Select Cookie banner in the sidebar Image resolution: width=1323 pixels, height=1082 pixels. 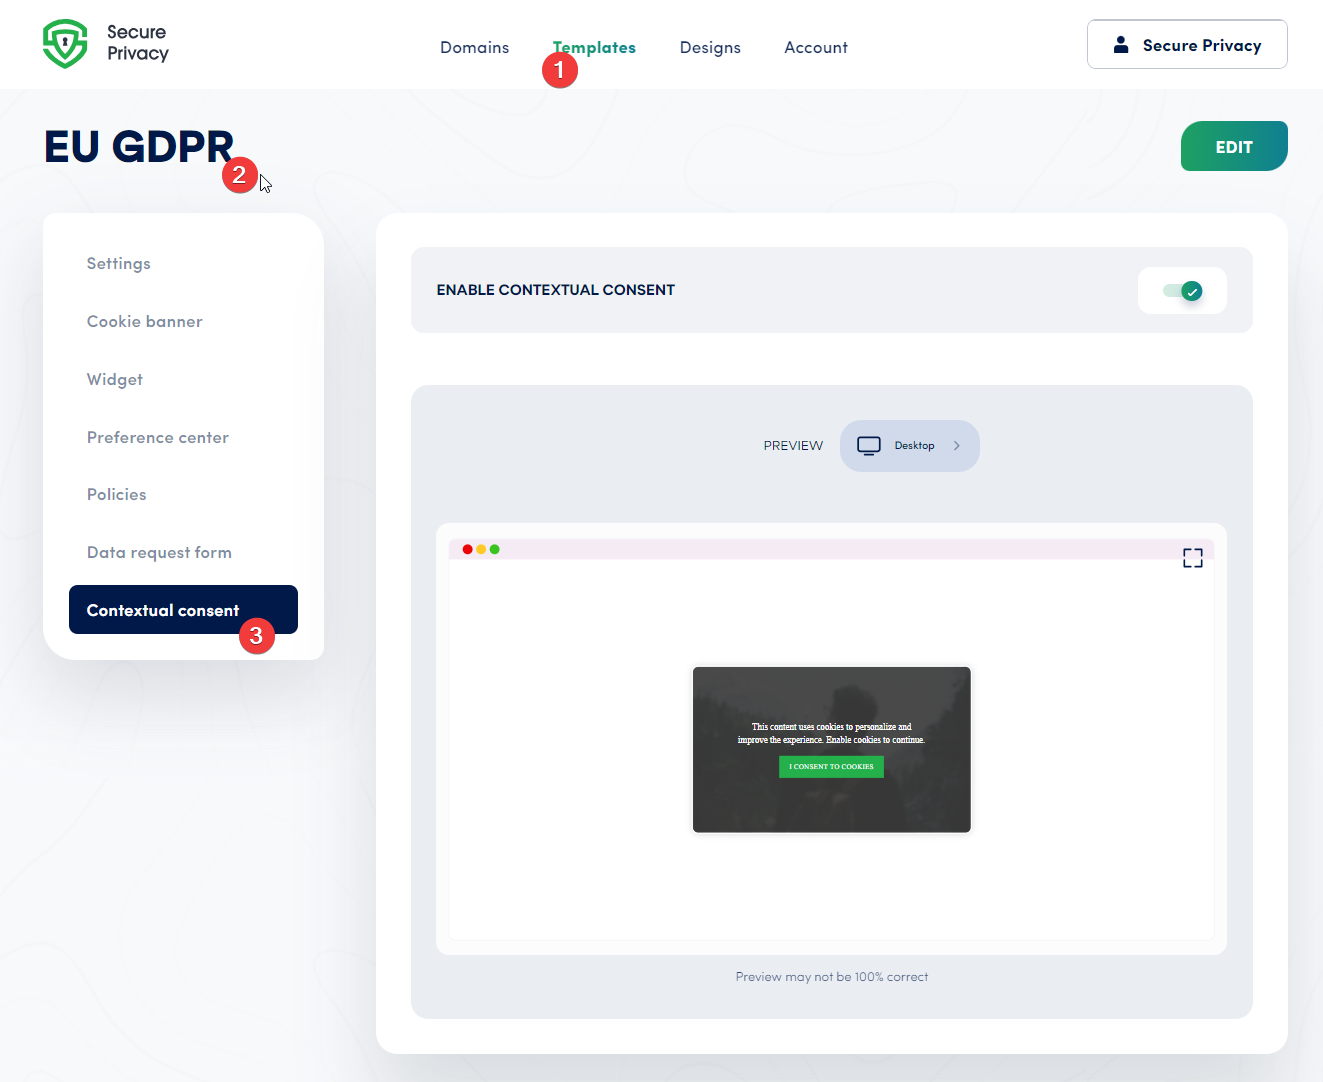click(x=144, y=321)
